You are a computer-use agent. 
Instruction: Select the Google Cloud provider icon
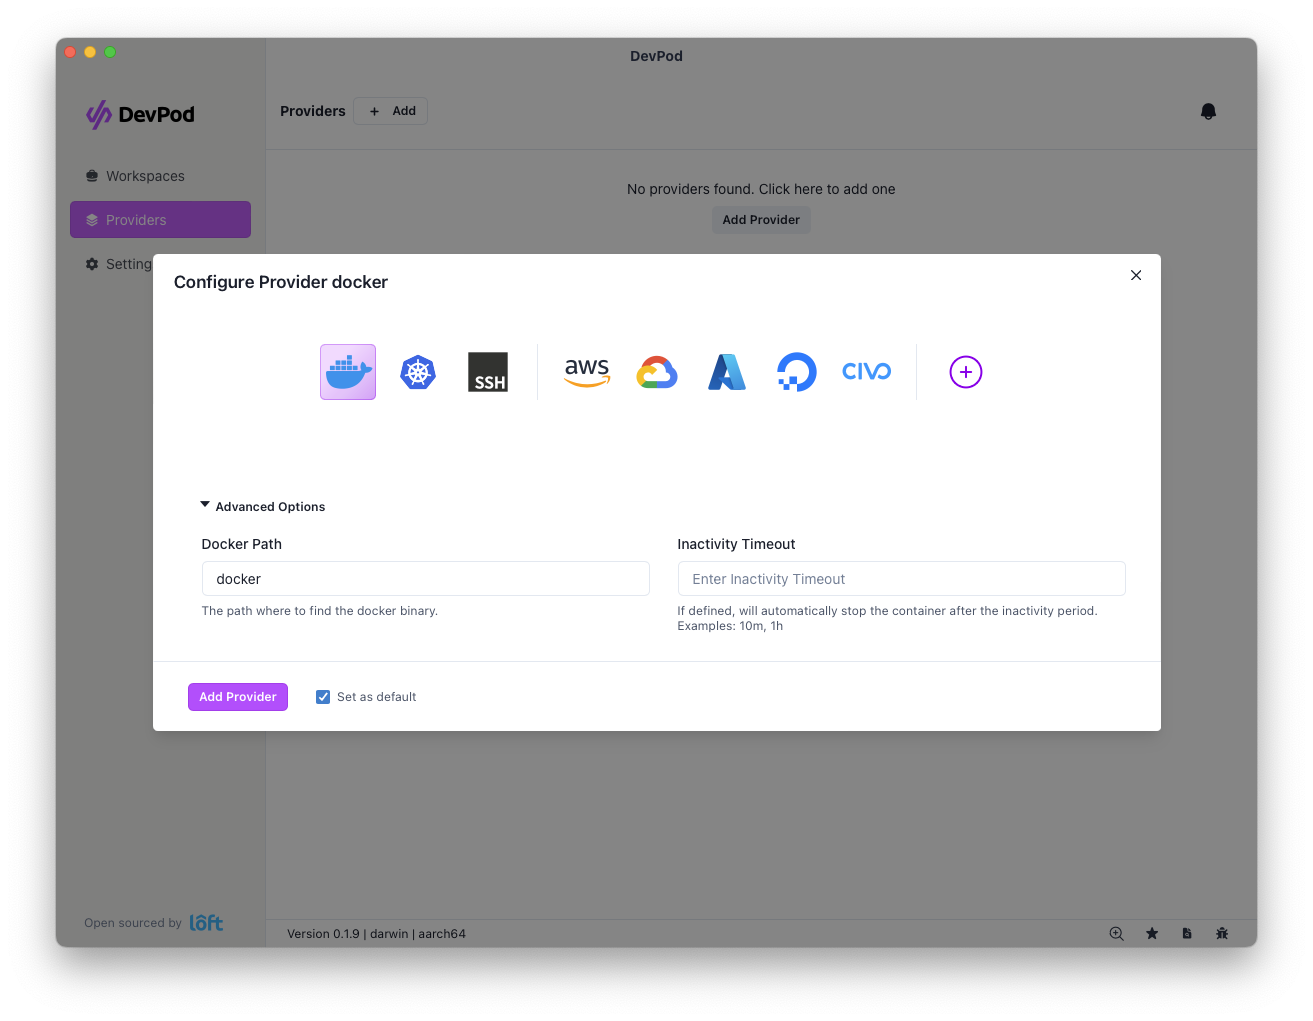tap(656, 371)
